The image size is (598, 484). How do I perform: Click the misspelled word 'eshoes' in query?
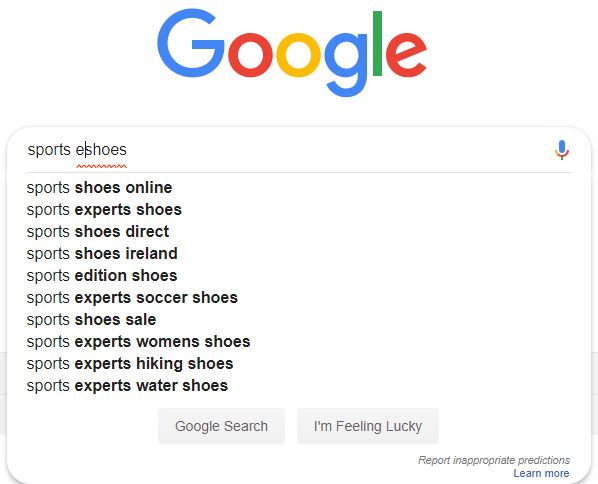(101, 150)
